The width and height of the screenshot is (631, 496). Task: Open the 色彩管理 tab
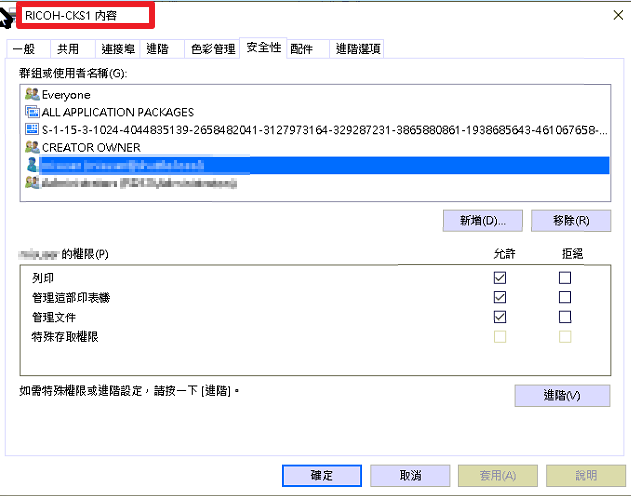point(212,49)
